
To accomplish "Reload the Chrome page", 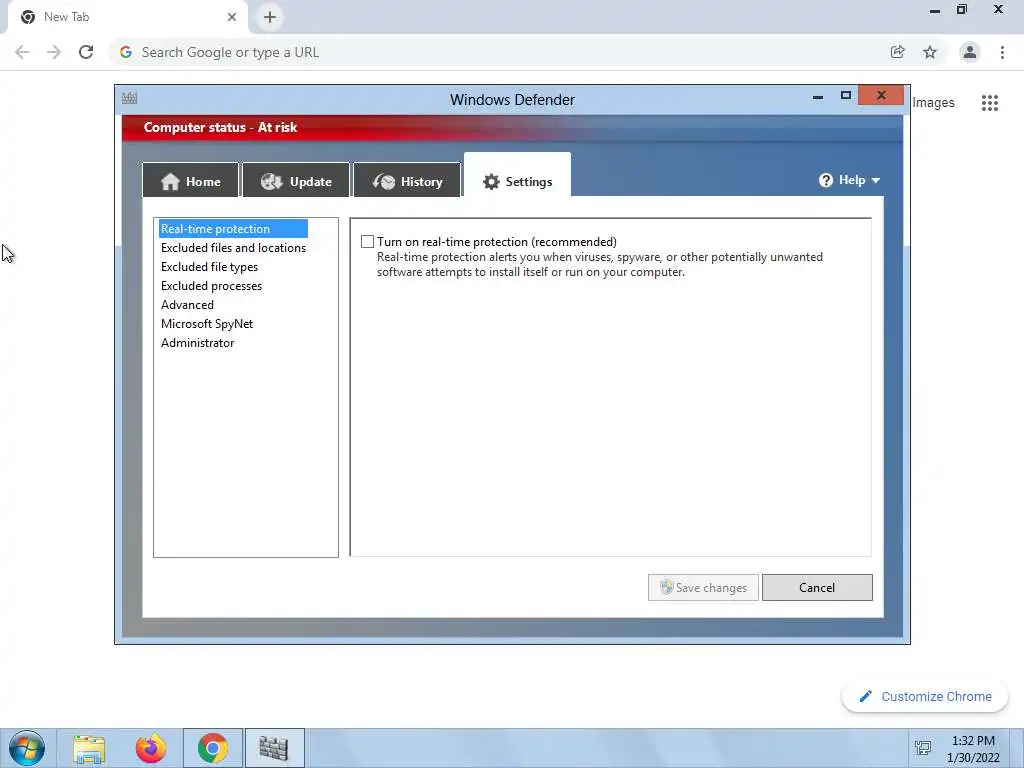I will 86,52.
